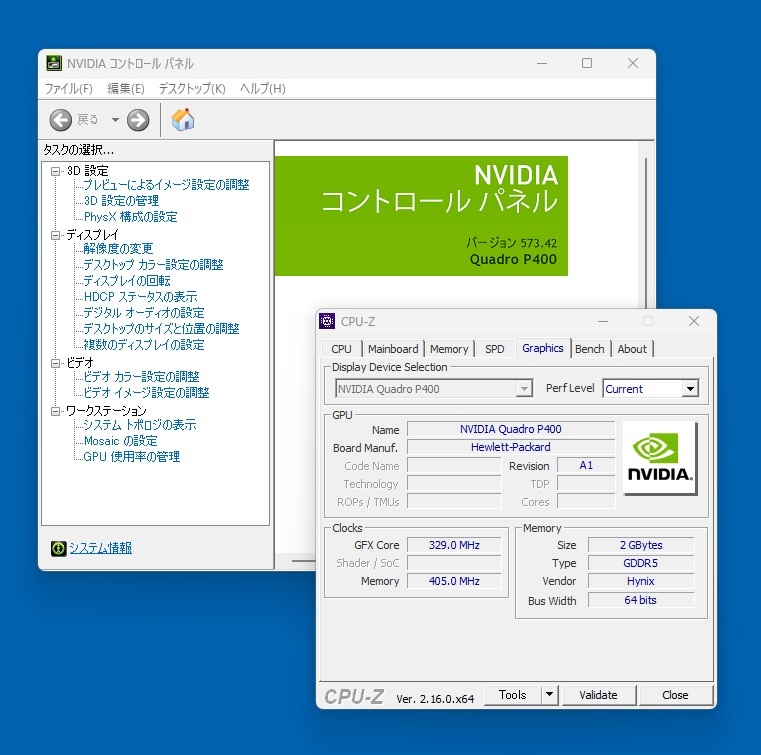Switch to the CPU tab in CPU-Z
This screenshot has width=761, height=755.
pos(341,349)
